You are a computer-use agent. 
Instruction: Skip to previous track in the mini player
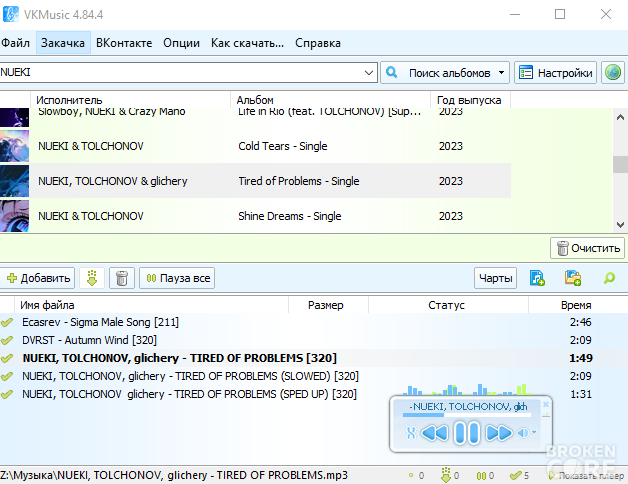click(x=435, y=433)
